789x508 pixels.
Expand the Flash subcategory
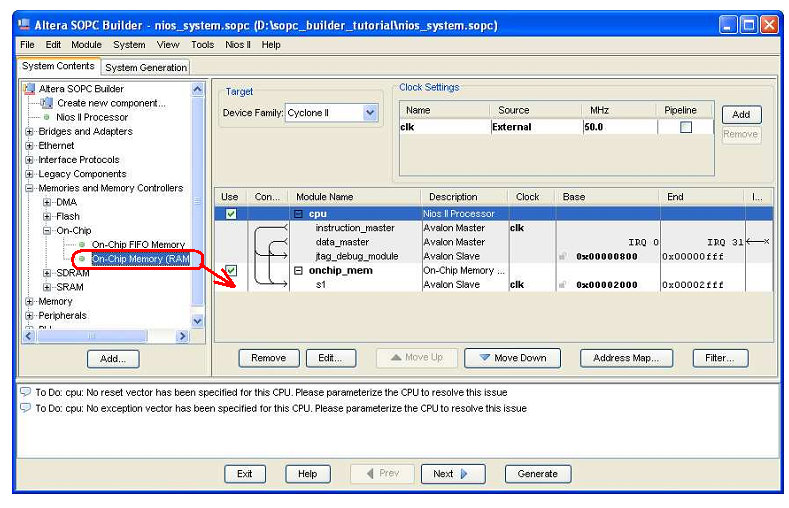click(x=47, y=216)
